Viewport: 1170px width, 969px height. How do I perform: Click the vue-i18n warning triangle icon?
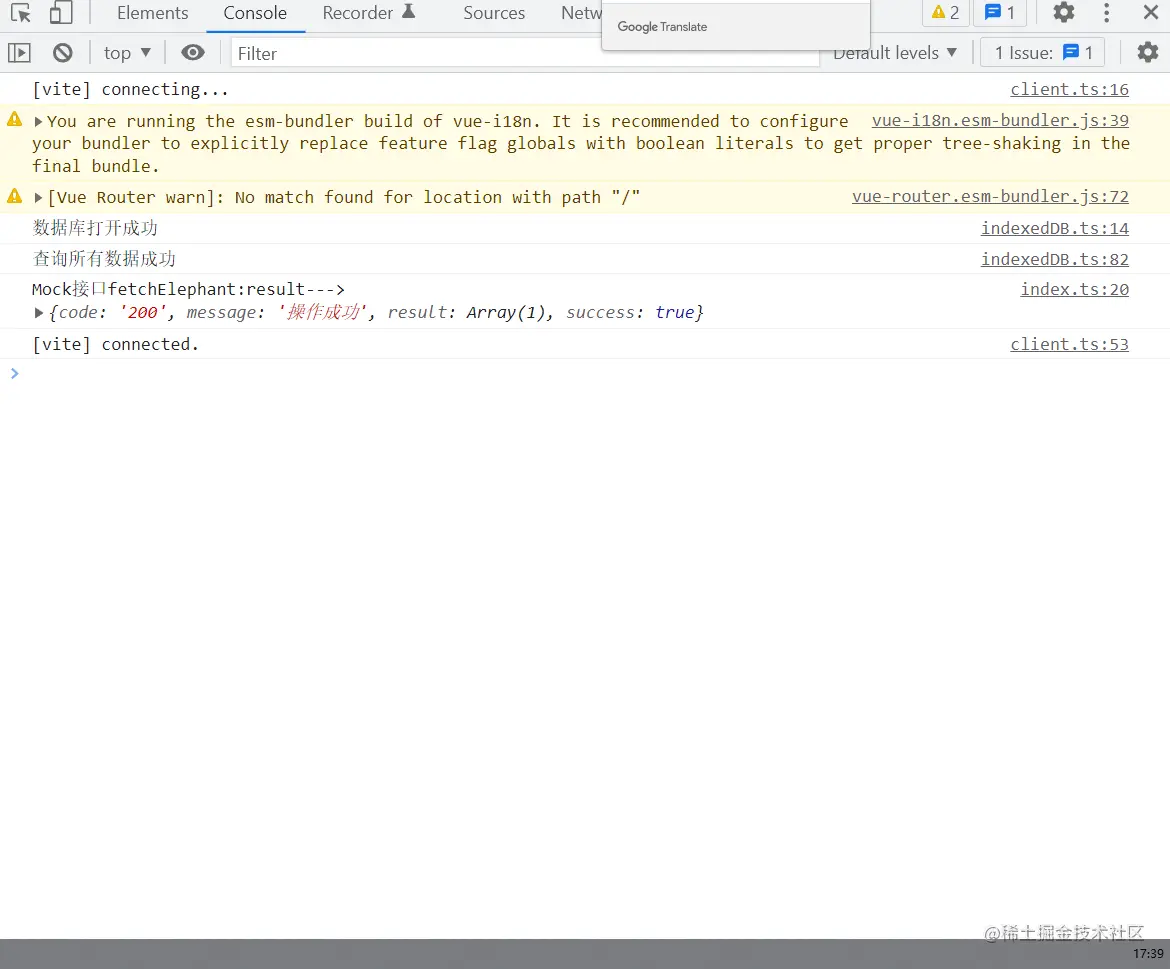click(x=14, y=119)
